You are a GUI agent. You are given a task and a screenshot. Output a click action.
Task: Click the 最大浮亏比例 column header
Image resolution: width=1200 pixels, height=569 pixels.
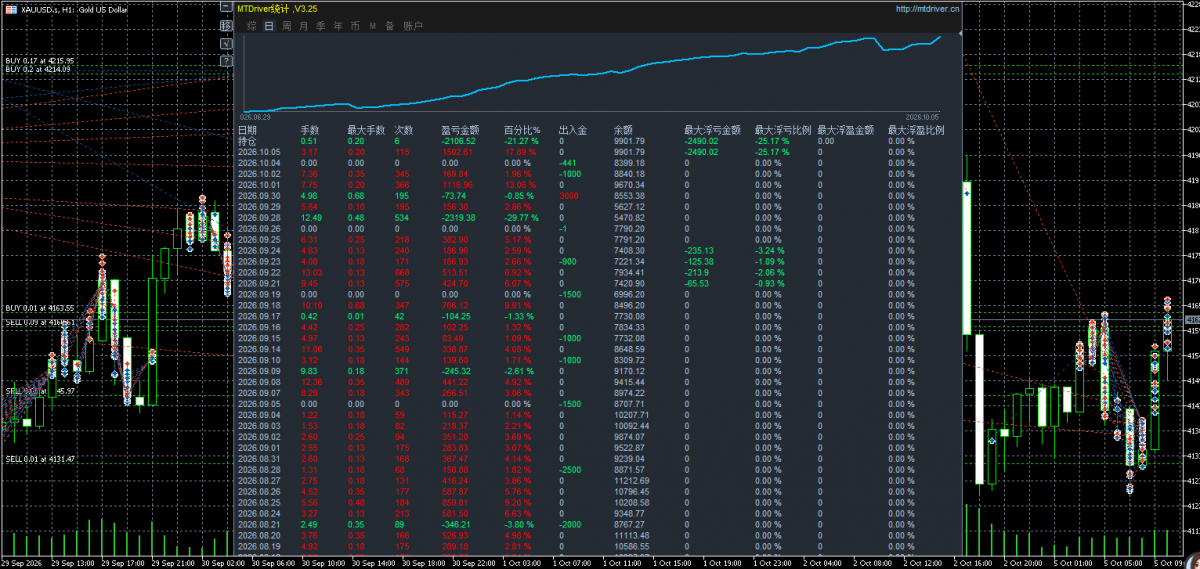(x=782, y=130)
